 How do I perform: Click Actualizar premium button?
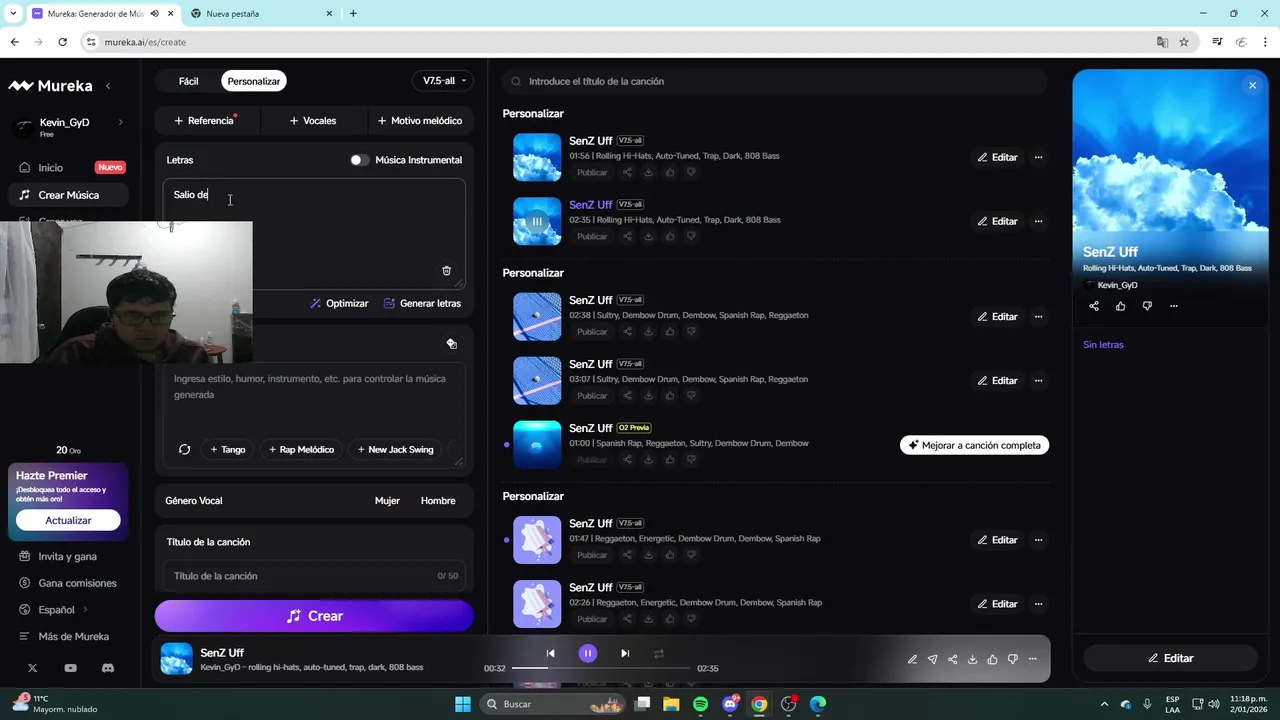coord(68,520)
